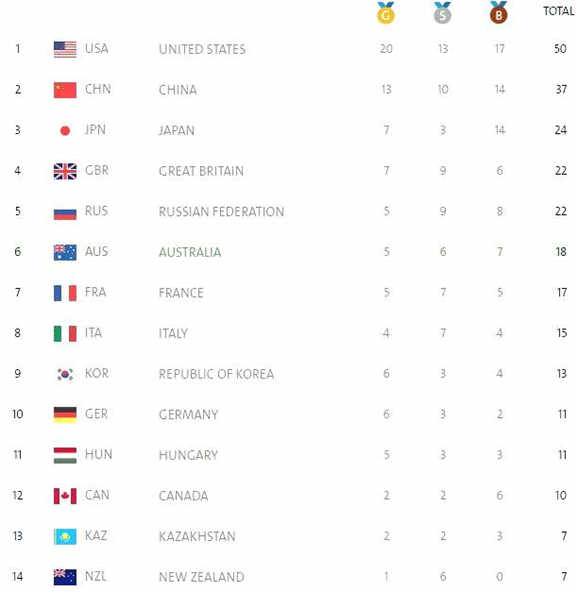
Task: Open the HUNGARY country name
Action: pos(188,455)
